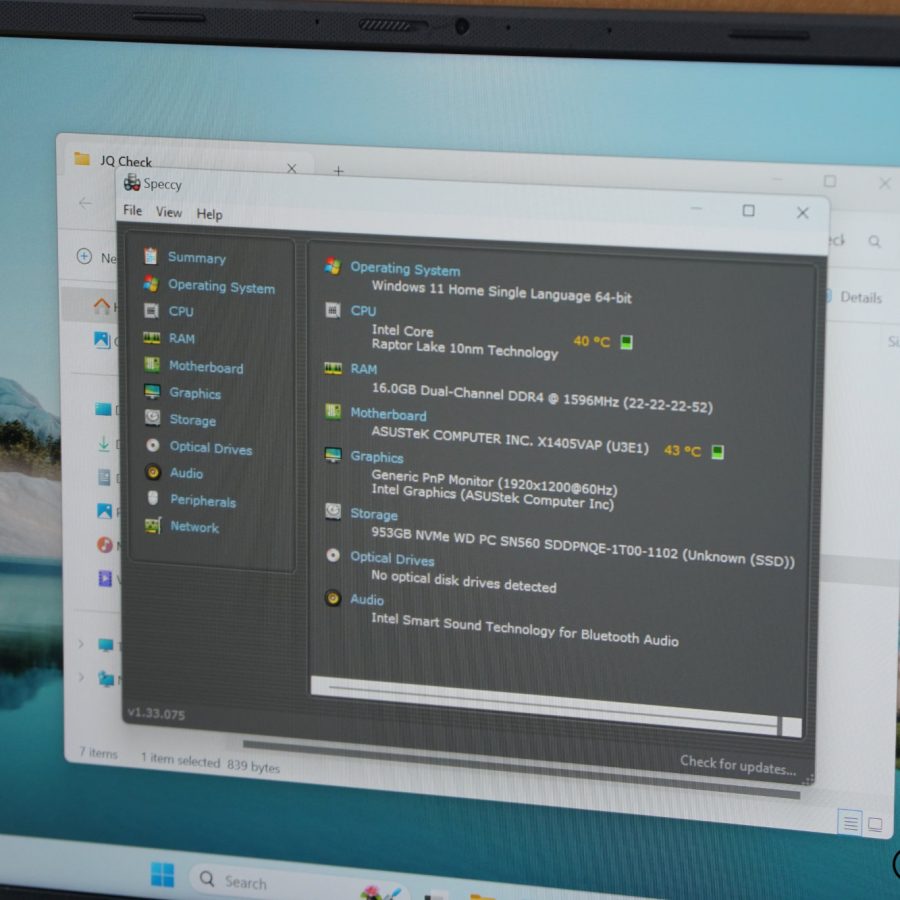Click the 953GB NVMe WD PC SN560 text
The width and height of the screenshot is (900, 900).
tap(583, 546)
